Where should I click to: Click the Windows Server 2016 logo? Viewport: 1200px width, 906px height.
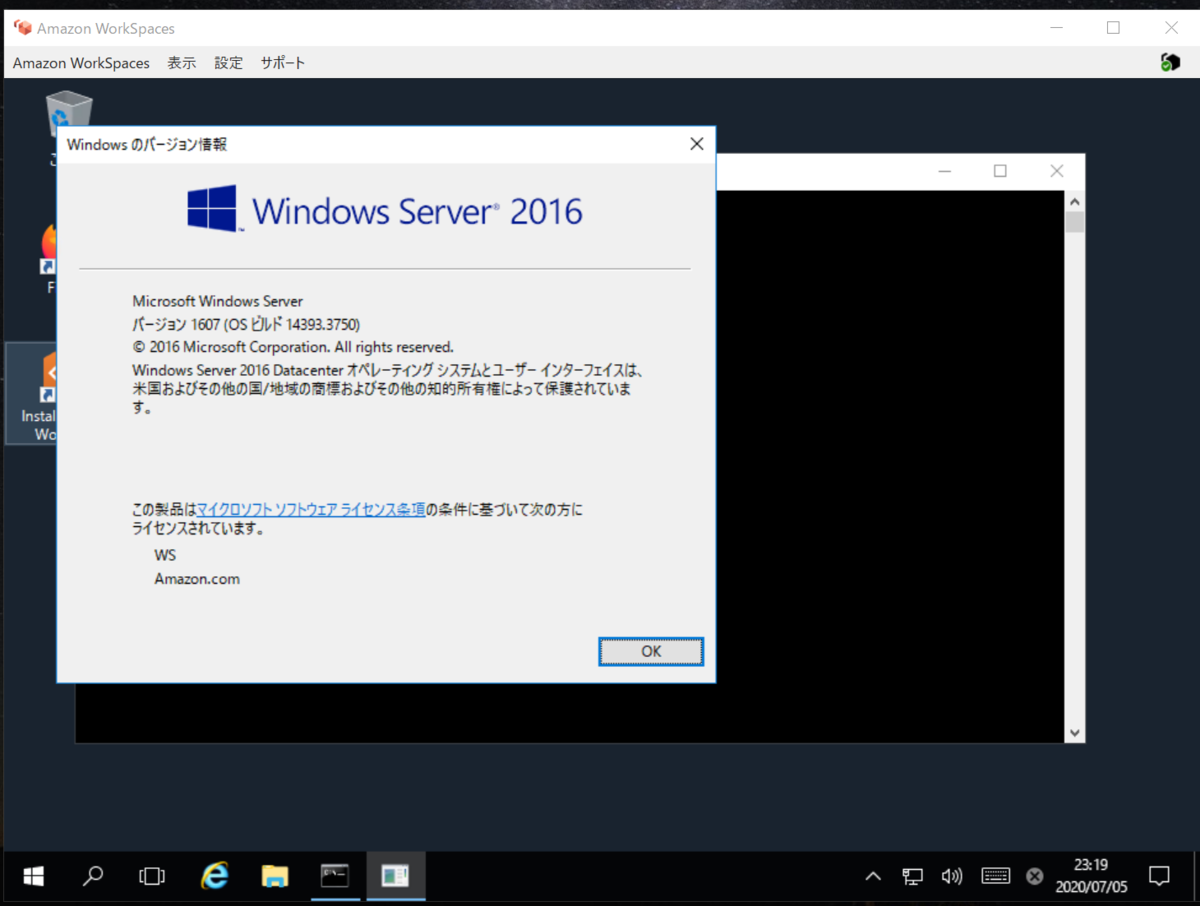coord(385,209)
